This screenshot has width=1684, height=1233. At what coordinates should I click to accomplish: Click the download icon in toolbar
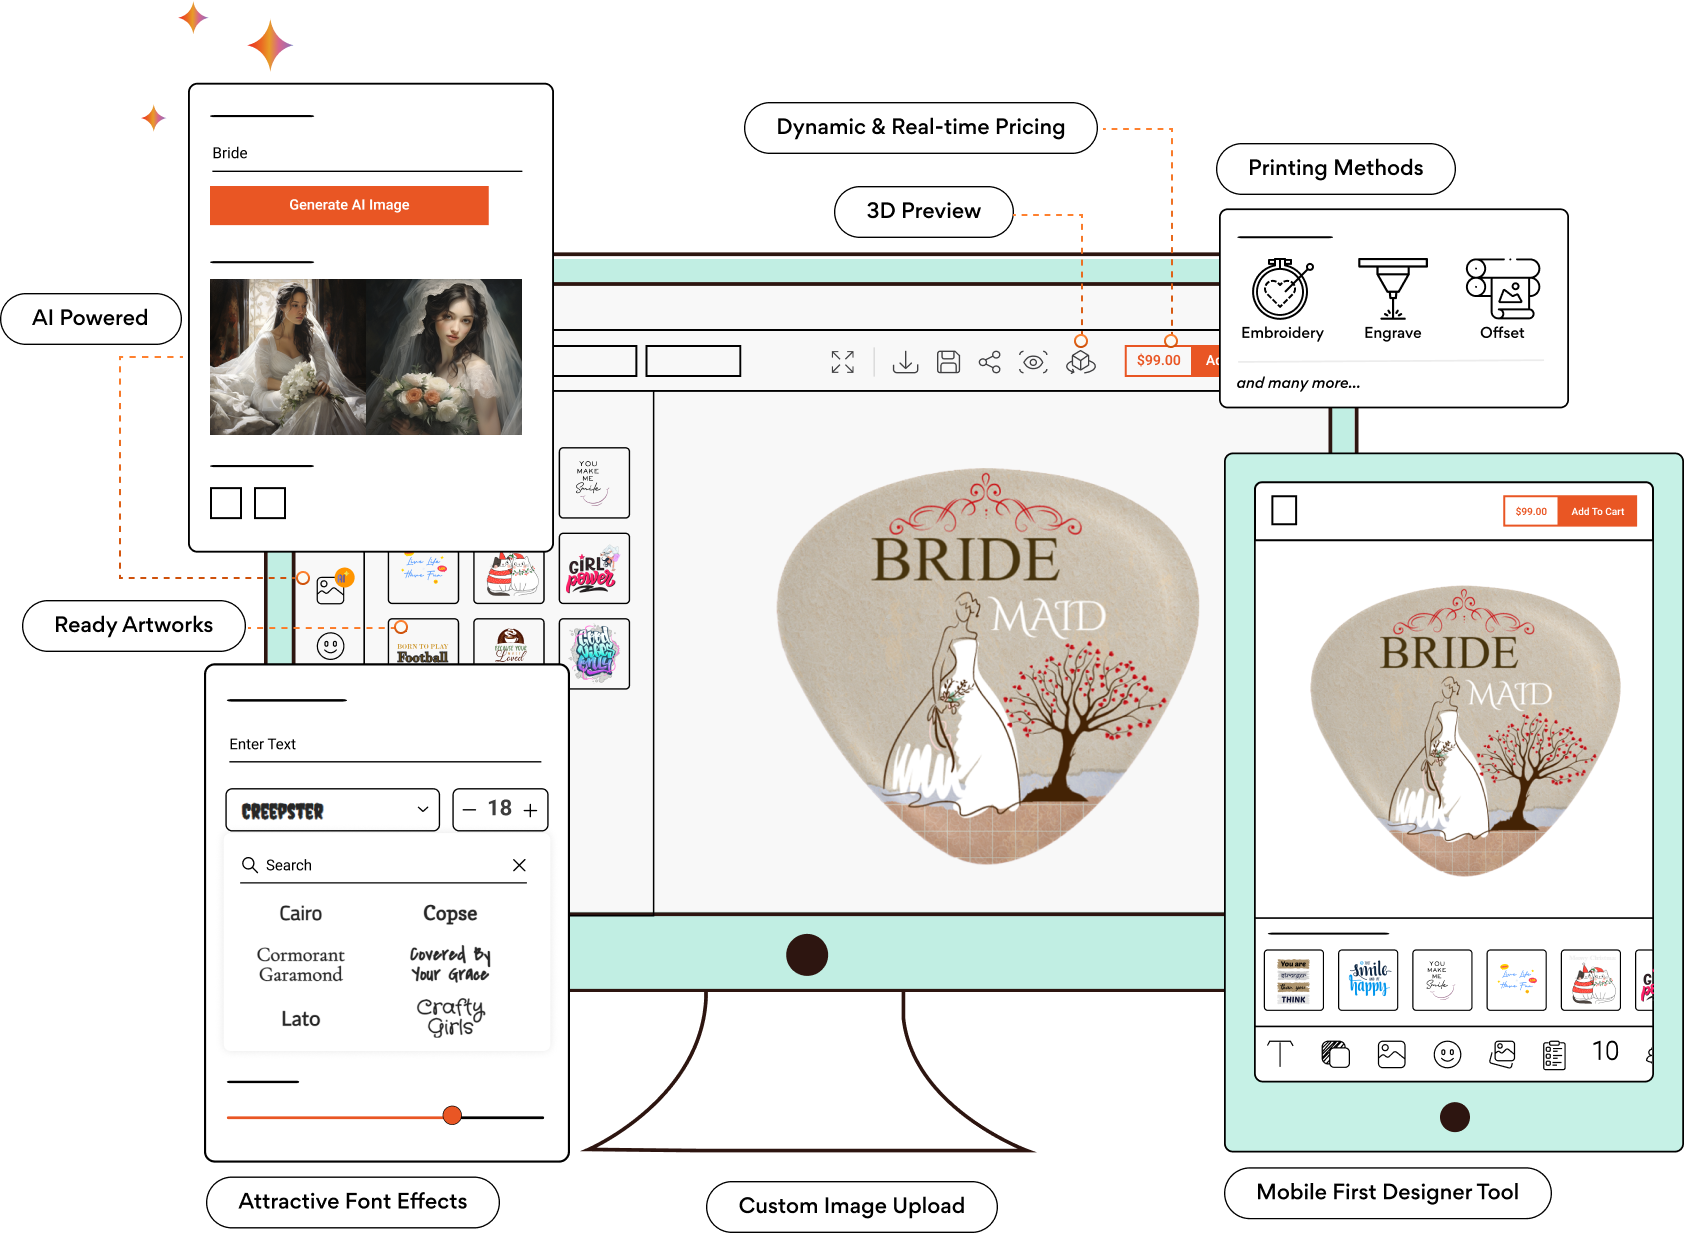pos(905,362)
